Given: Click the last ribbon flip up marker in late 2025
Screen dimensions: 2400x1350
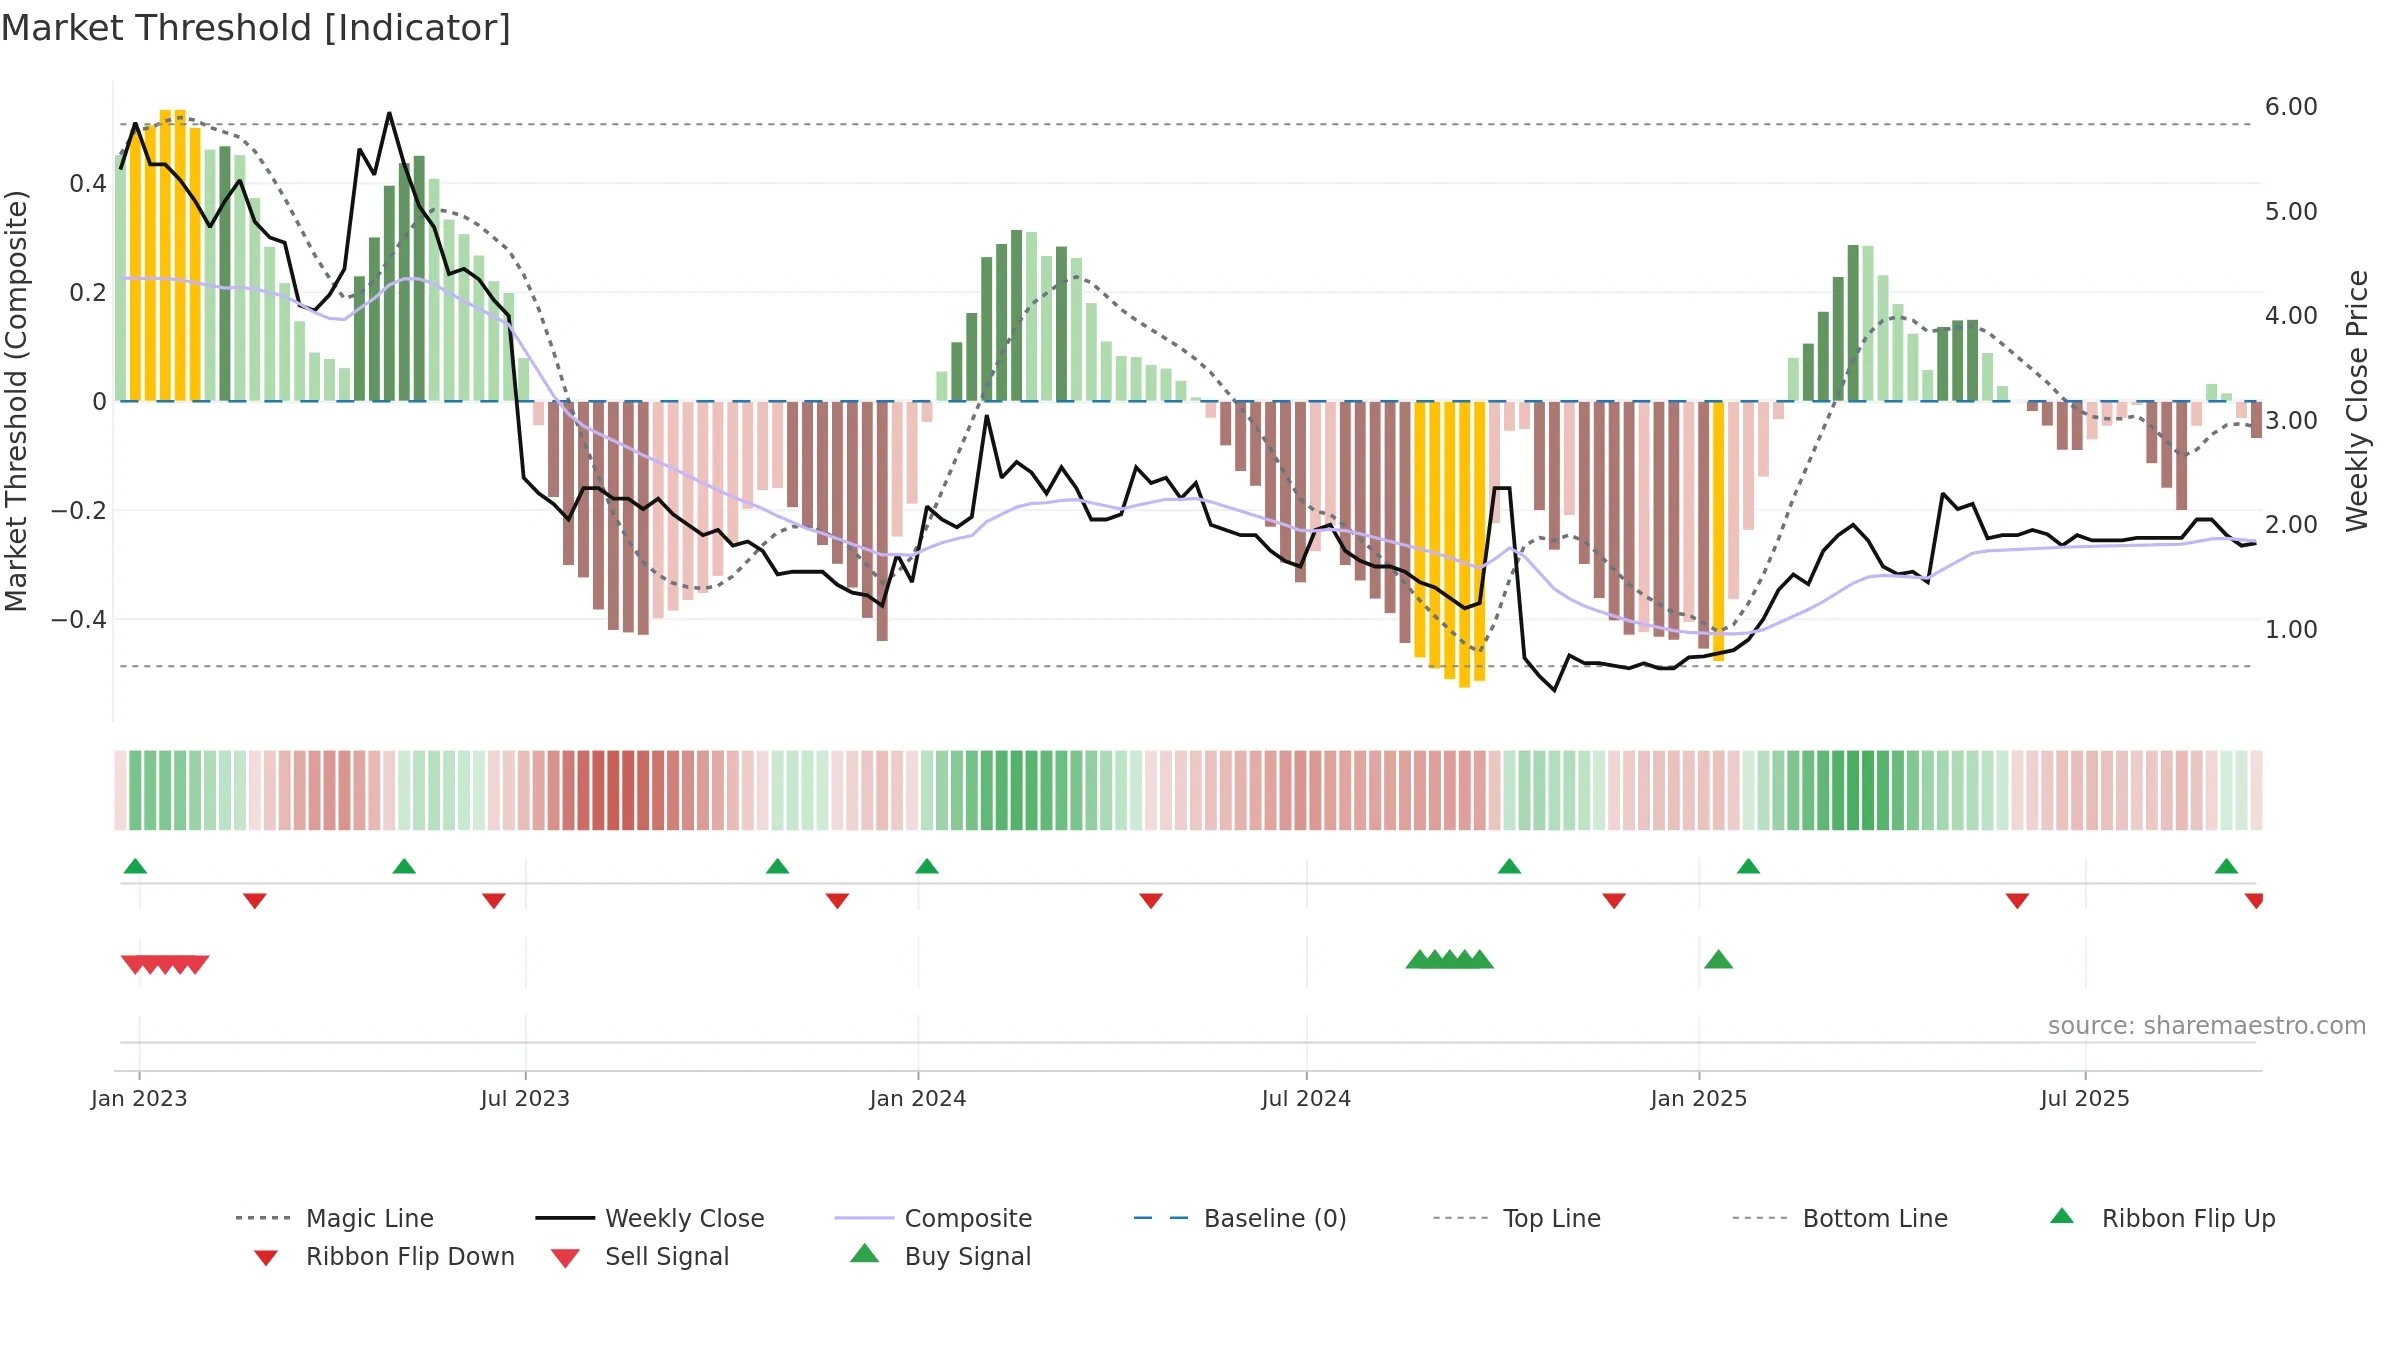Looking at the screenshot, I should pos(2226,866).
